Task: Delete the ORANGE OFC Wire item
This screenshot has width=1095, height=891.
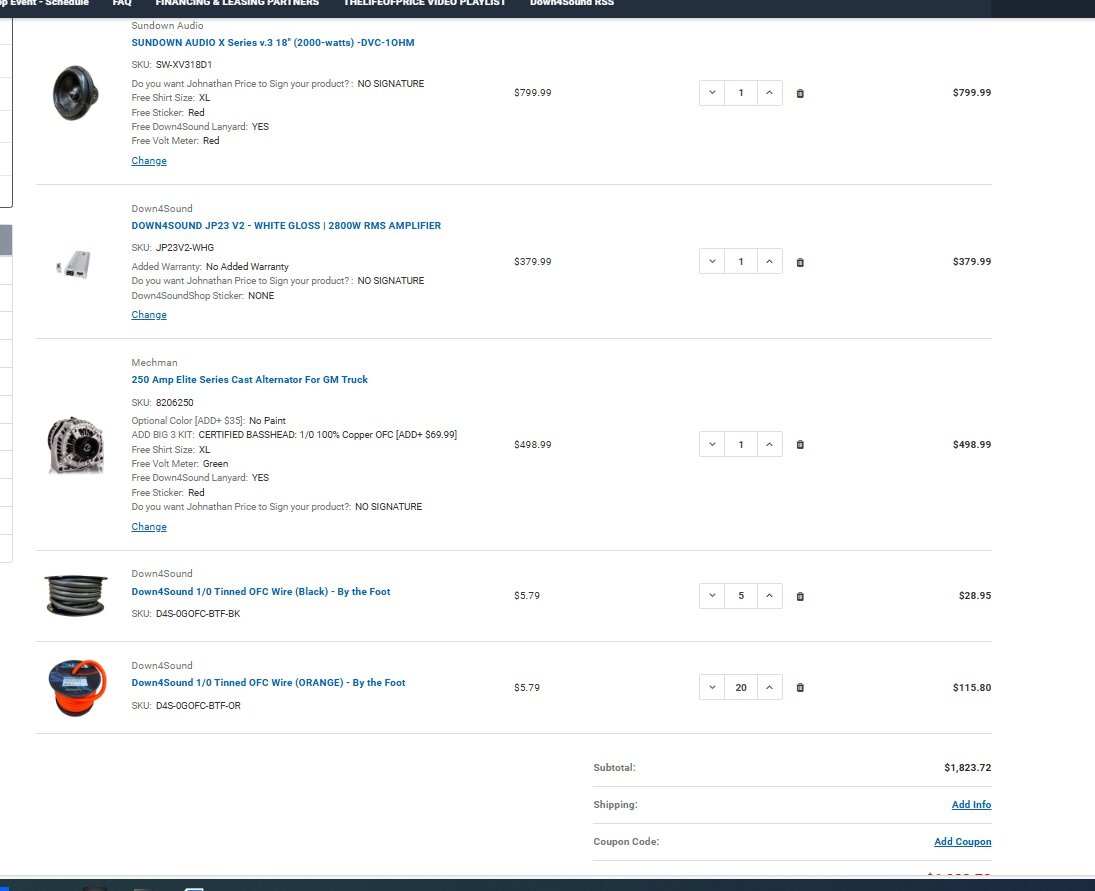Action: click(800, 687)
